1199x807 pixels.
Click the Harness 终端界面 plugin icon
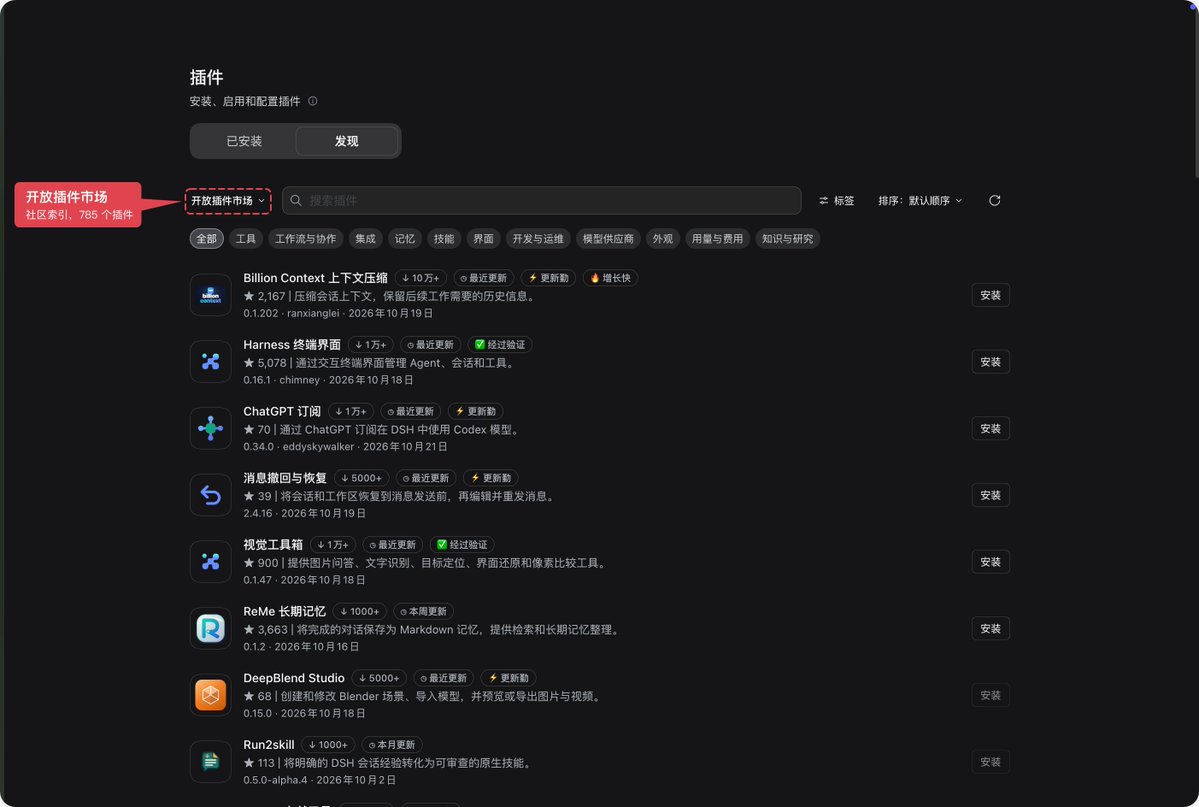tap(210, 362)
